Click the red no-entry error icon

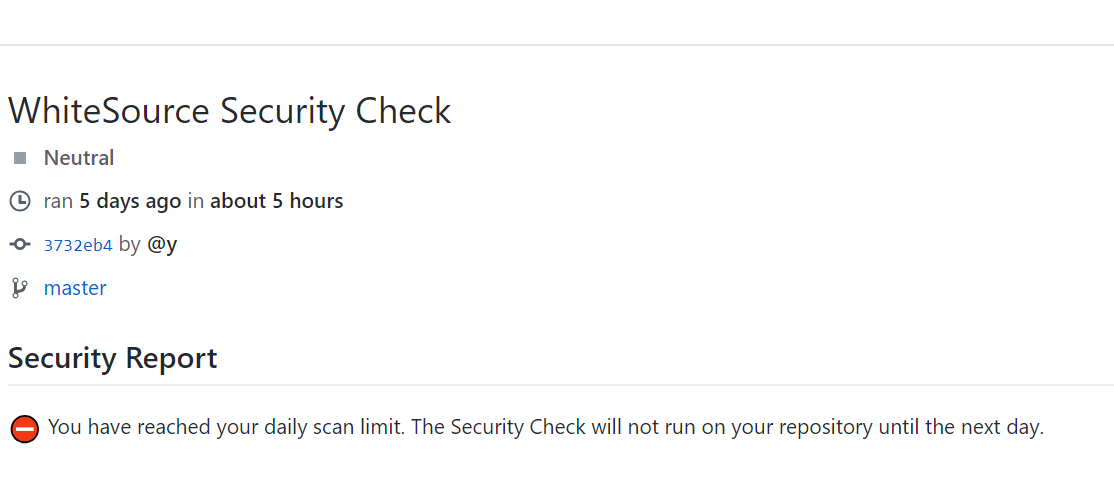[x=24, y=429]
